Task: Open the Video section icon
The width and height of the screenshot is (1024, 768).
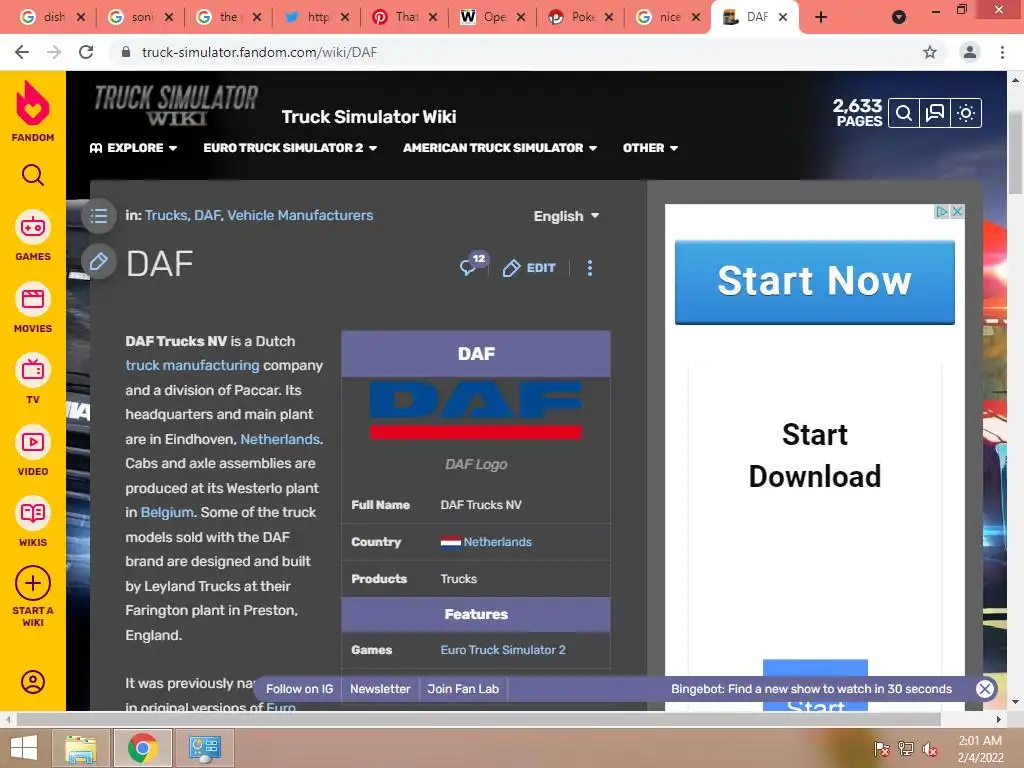Action: point(33,442)
